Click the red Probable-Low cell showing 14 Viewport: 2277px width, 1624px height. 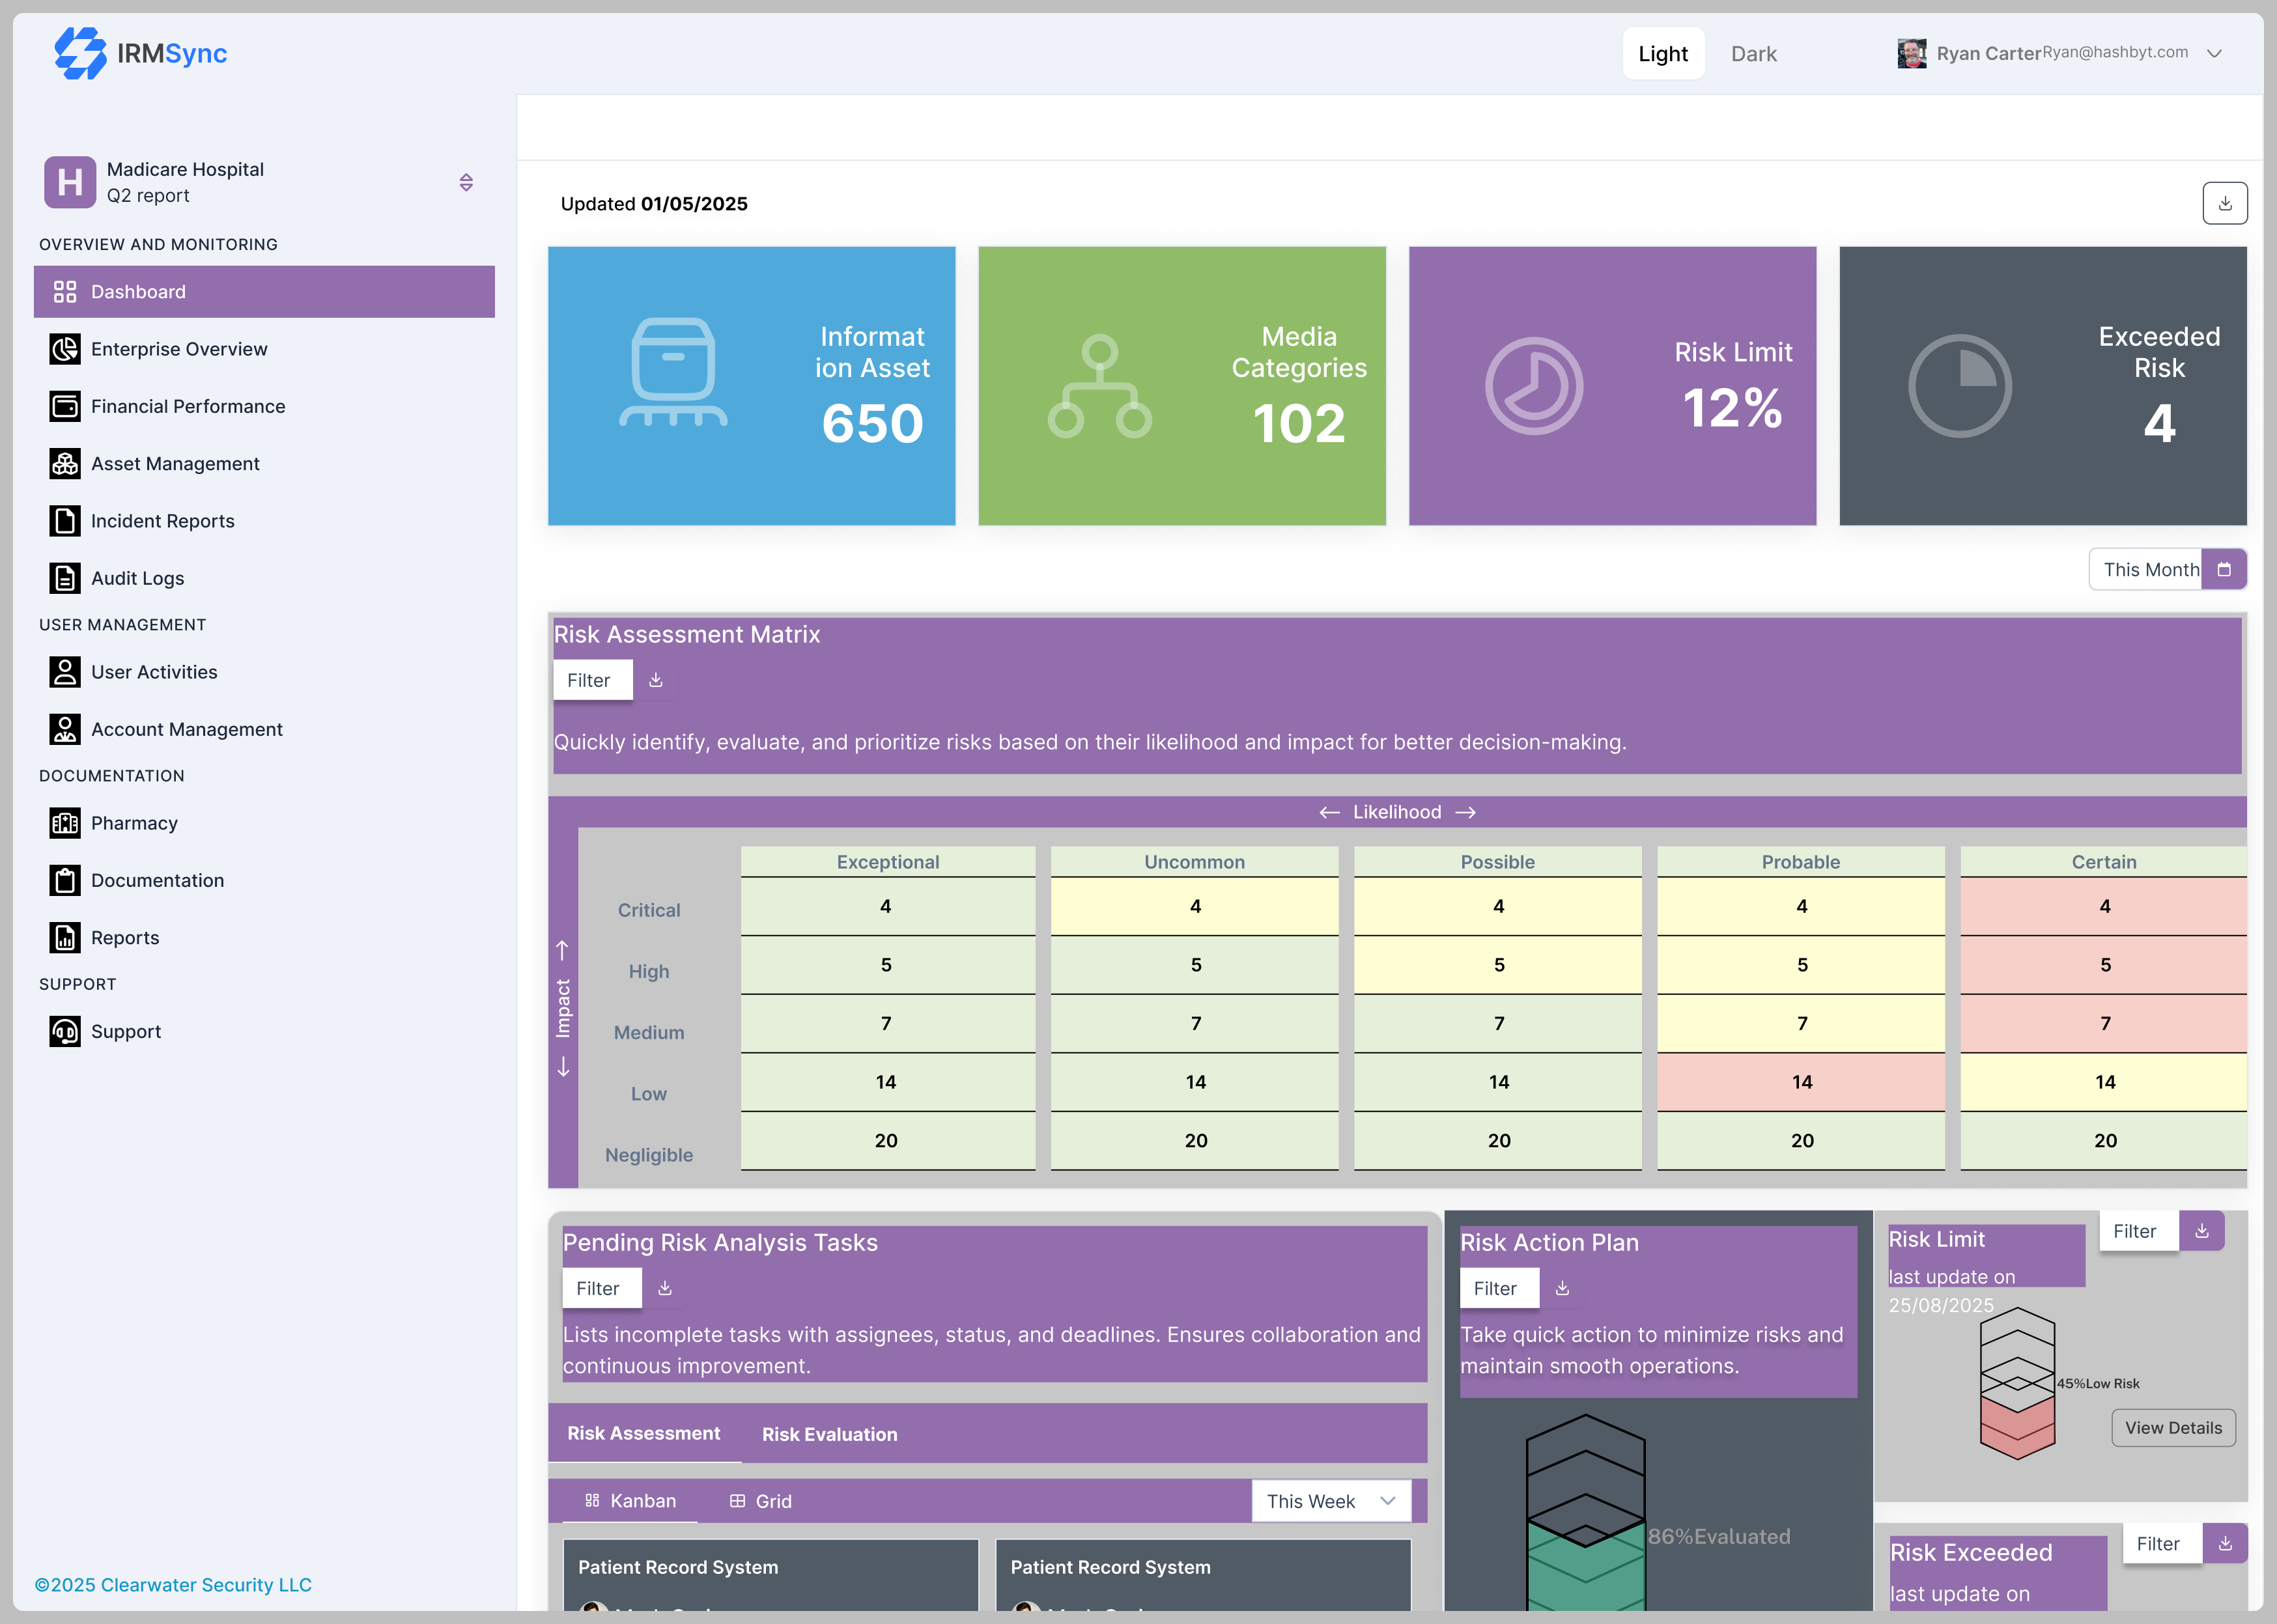(1801, 1082)
